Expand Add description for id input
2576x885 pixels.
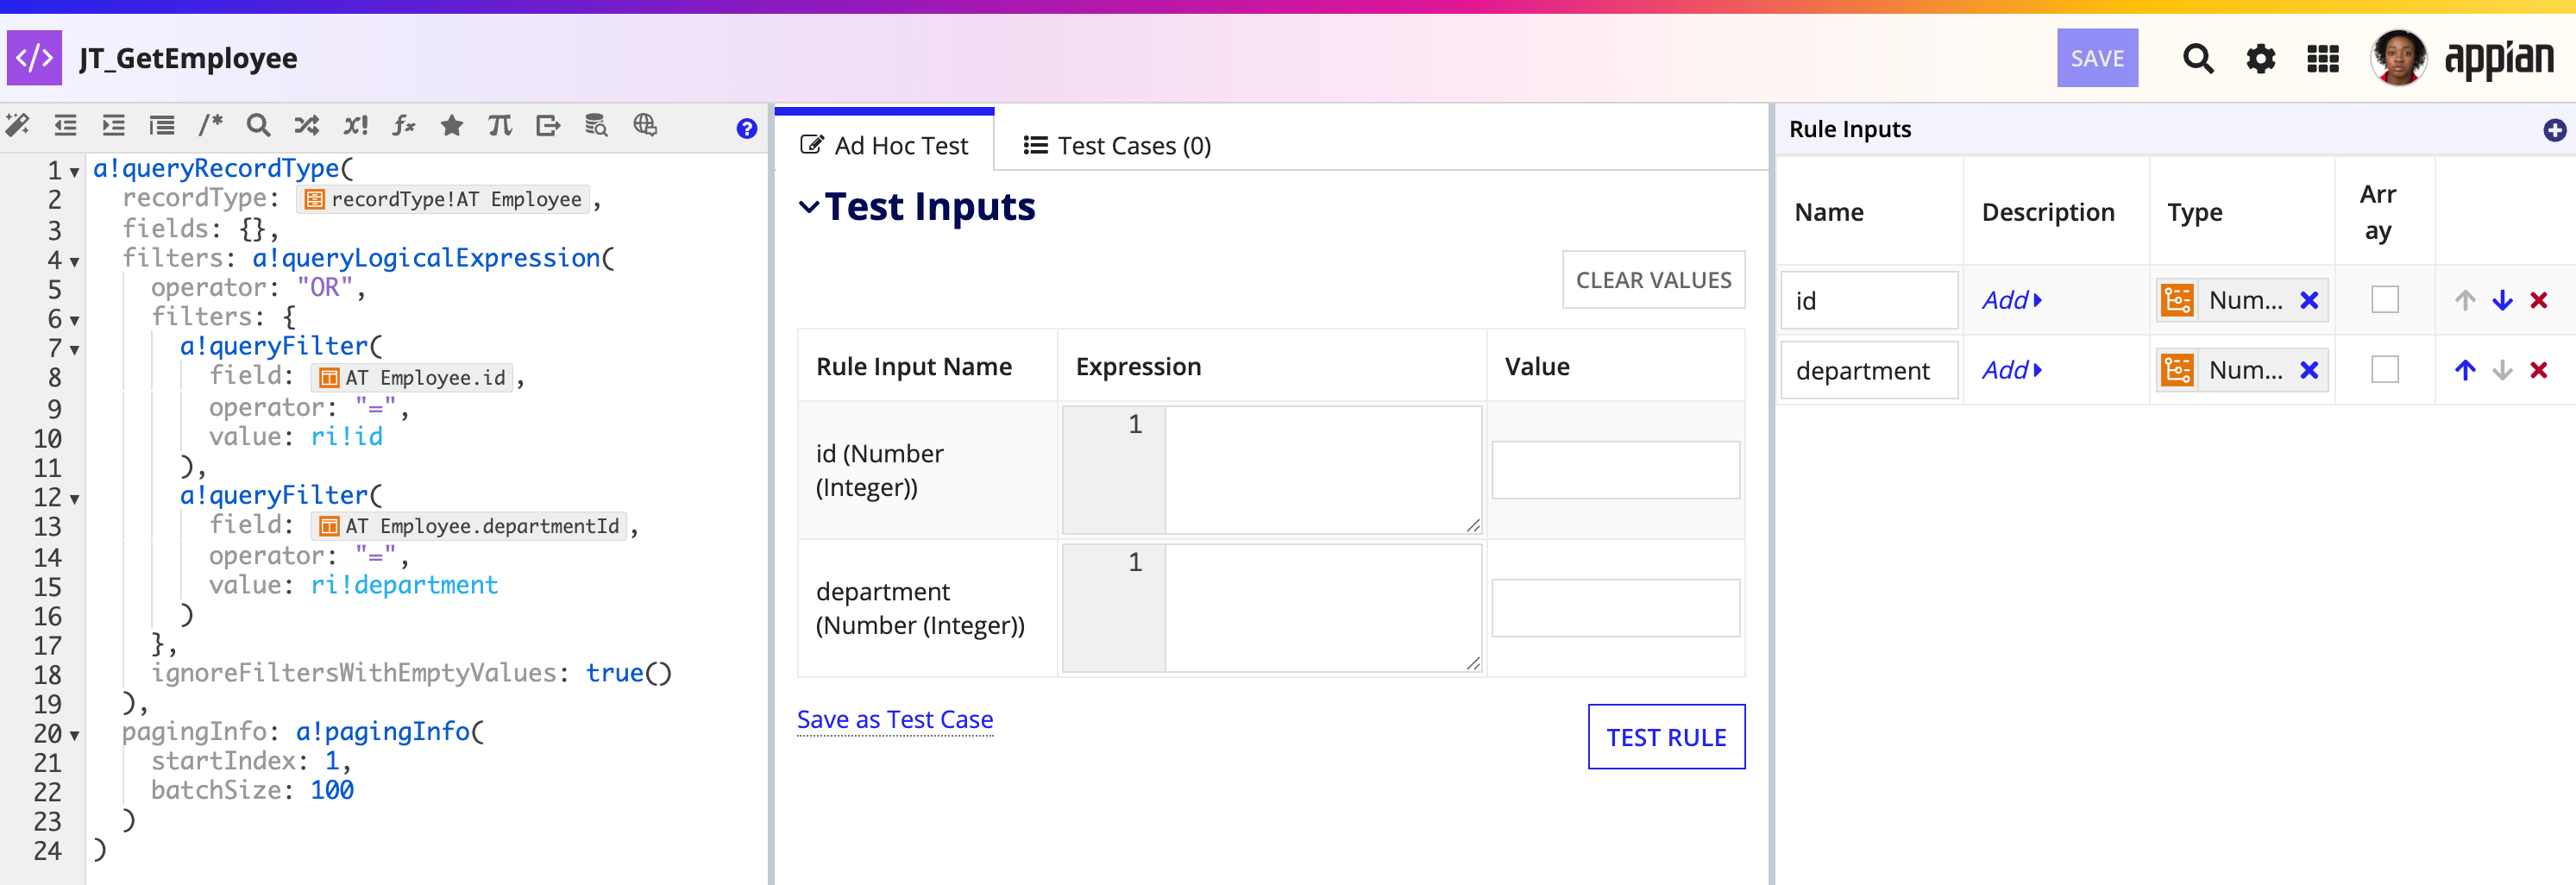[2012, 300]
